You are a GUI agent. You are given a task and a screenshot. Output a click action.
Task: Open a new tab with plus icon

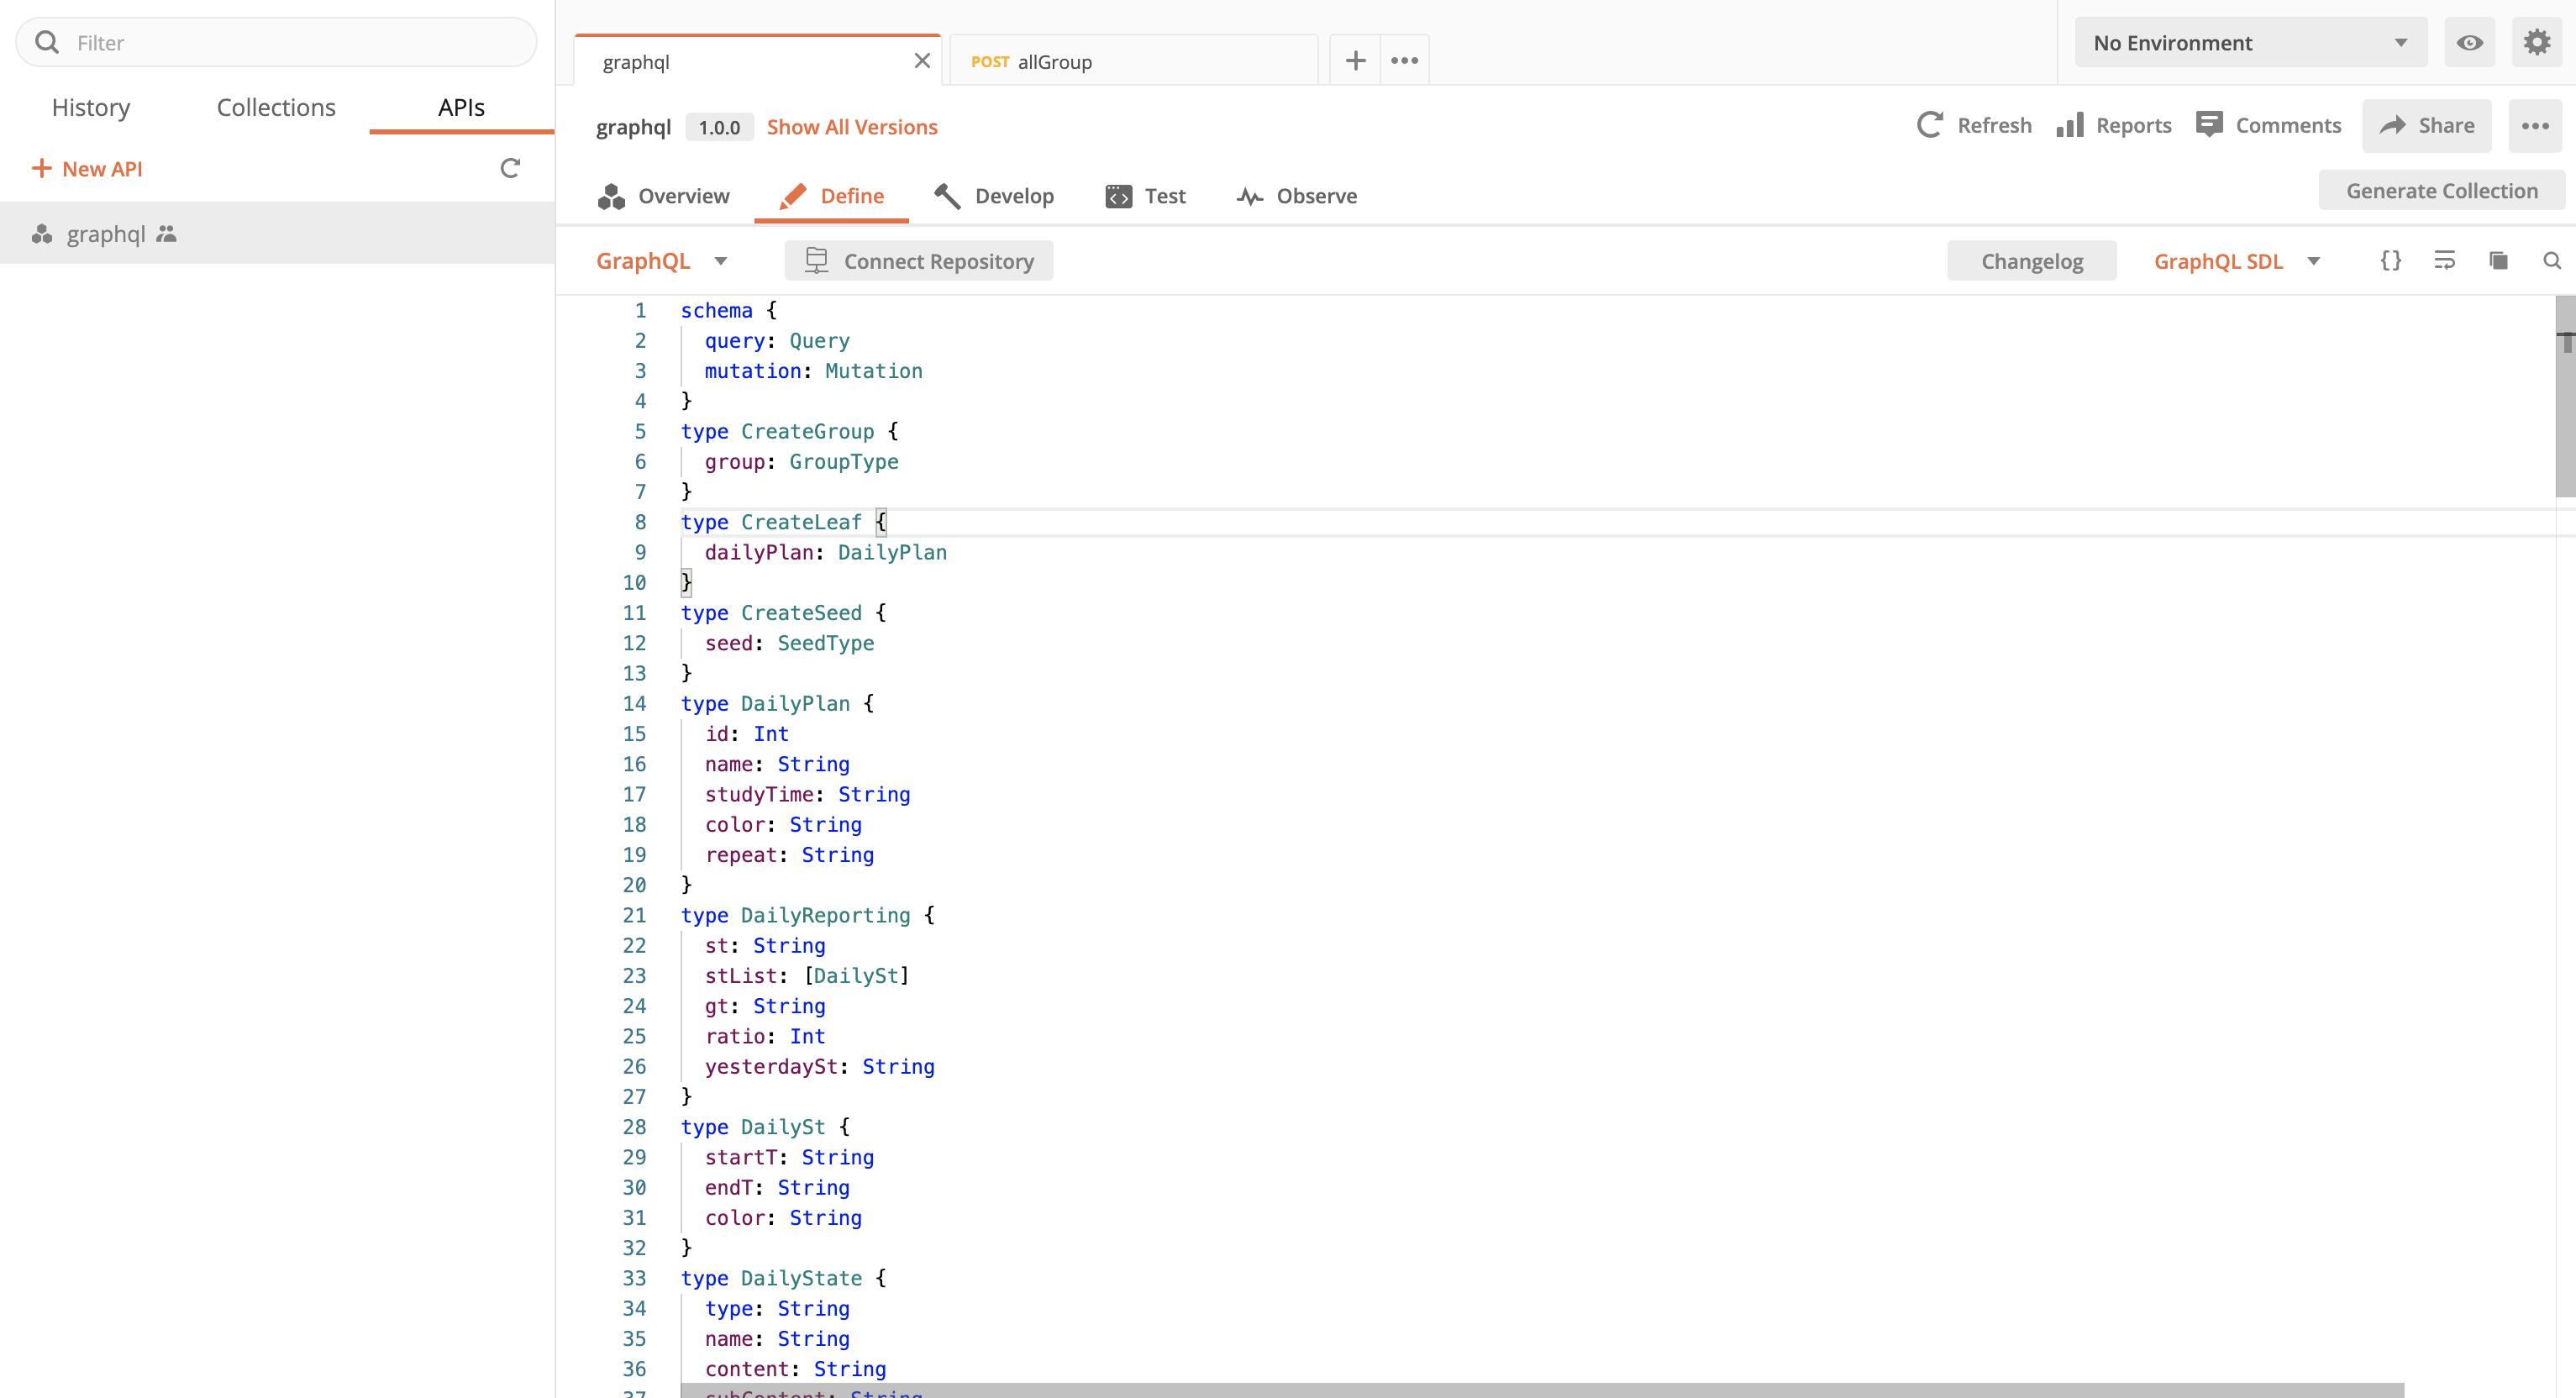pyautogui.click(x=1355, y=61)
